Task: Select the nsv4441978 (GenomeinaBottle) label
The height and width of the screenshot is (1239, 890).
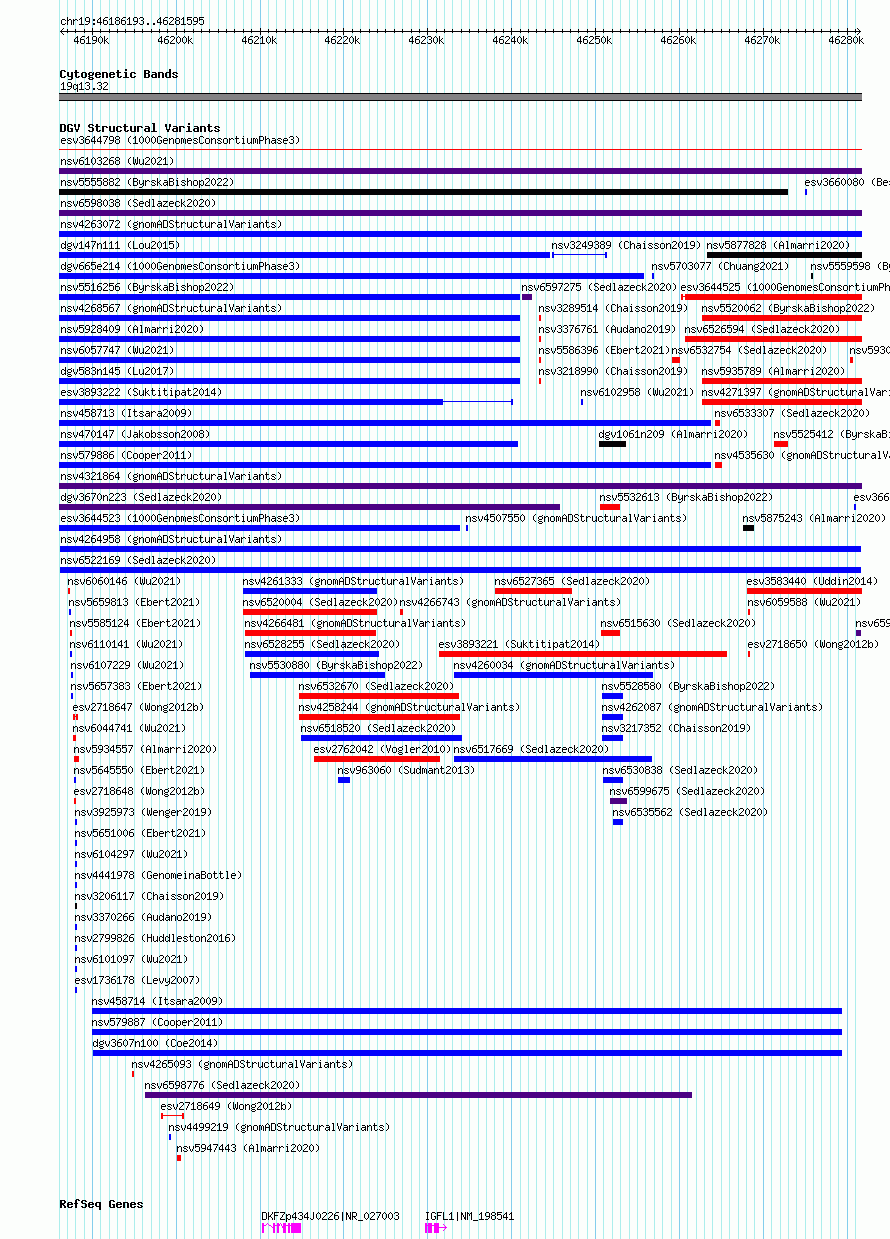Action: point(157,875)
